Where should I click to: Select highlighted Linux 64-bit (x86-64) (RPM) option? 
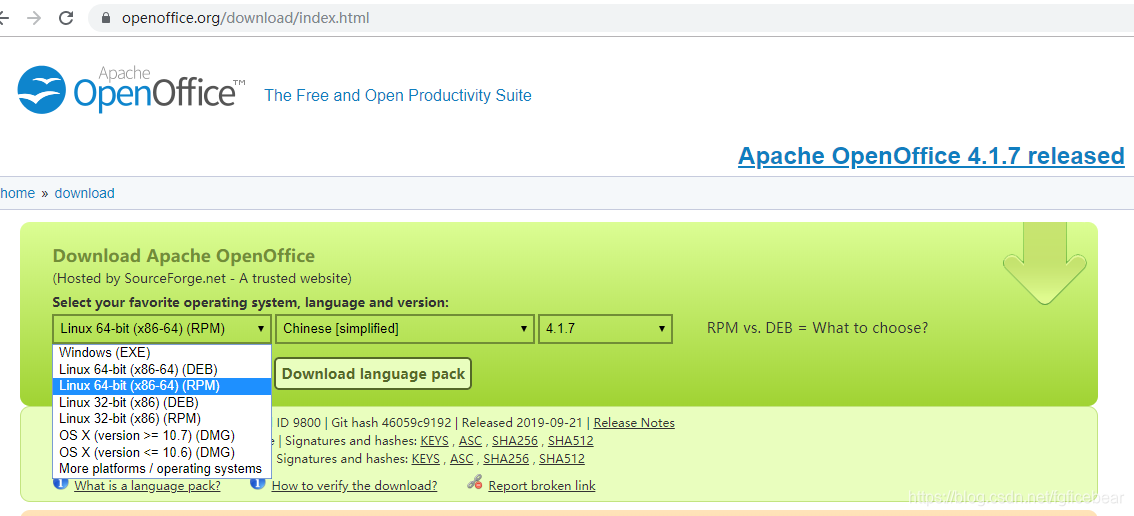162,386
